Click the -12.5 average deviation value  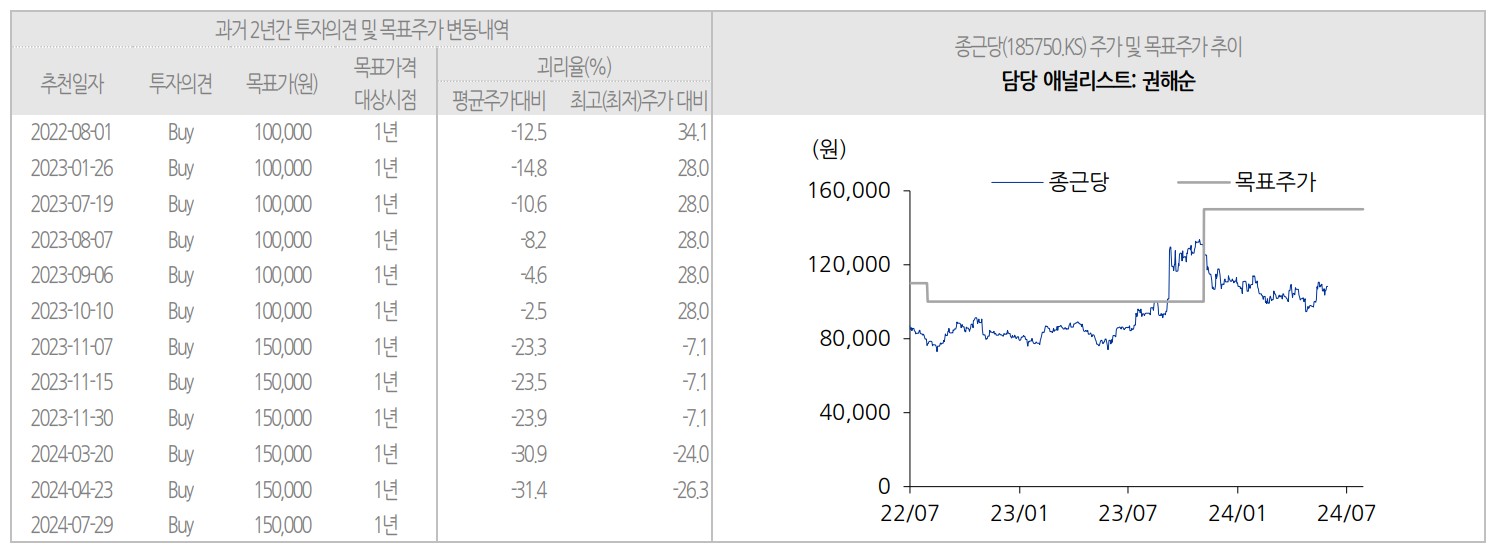click(x=529, y=132)
